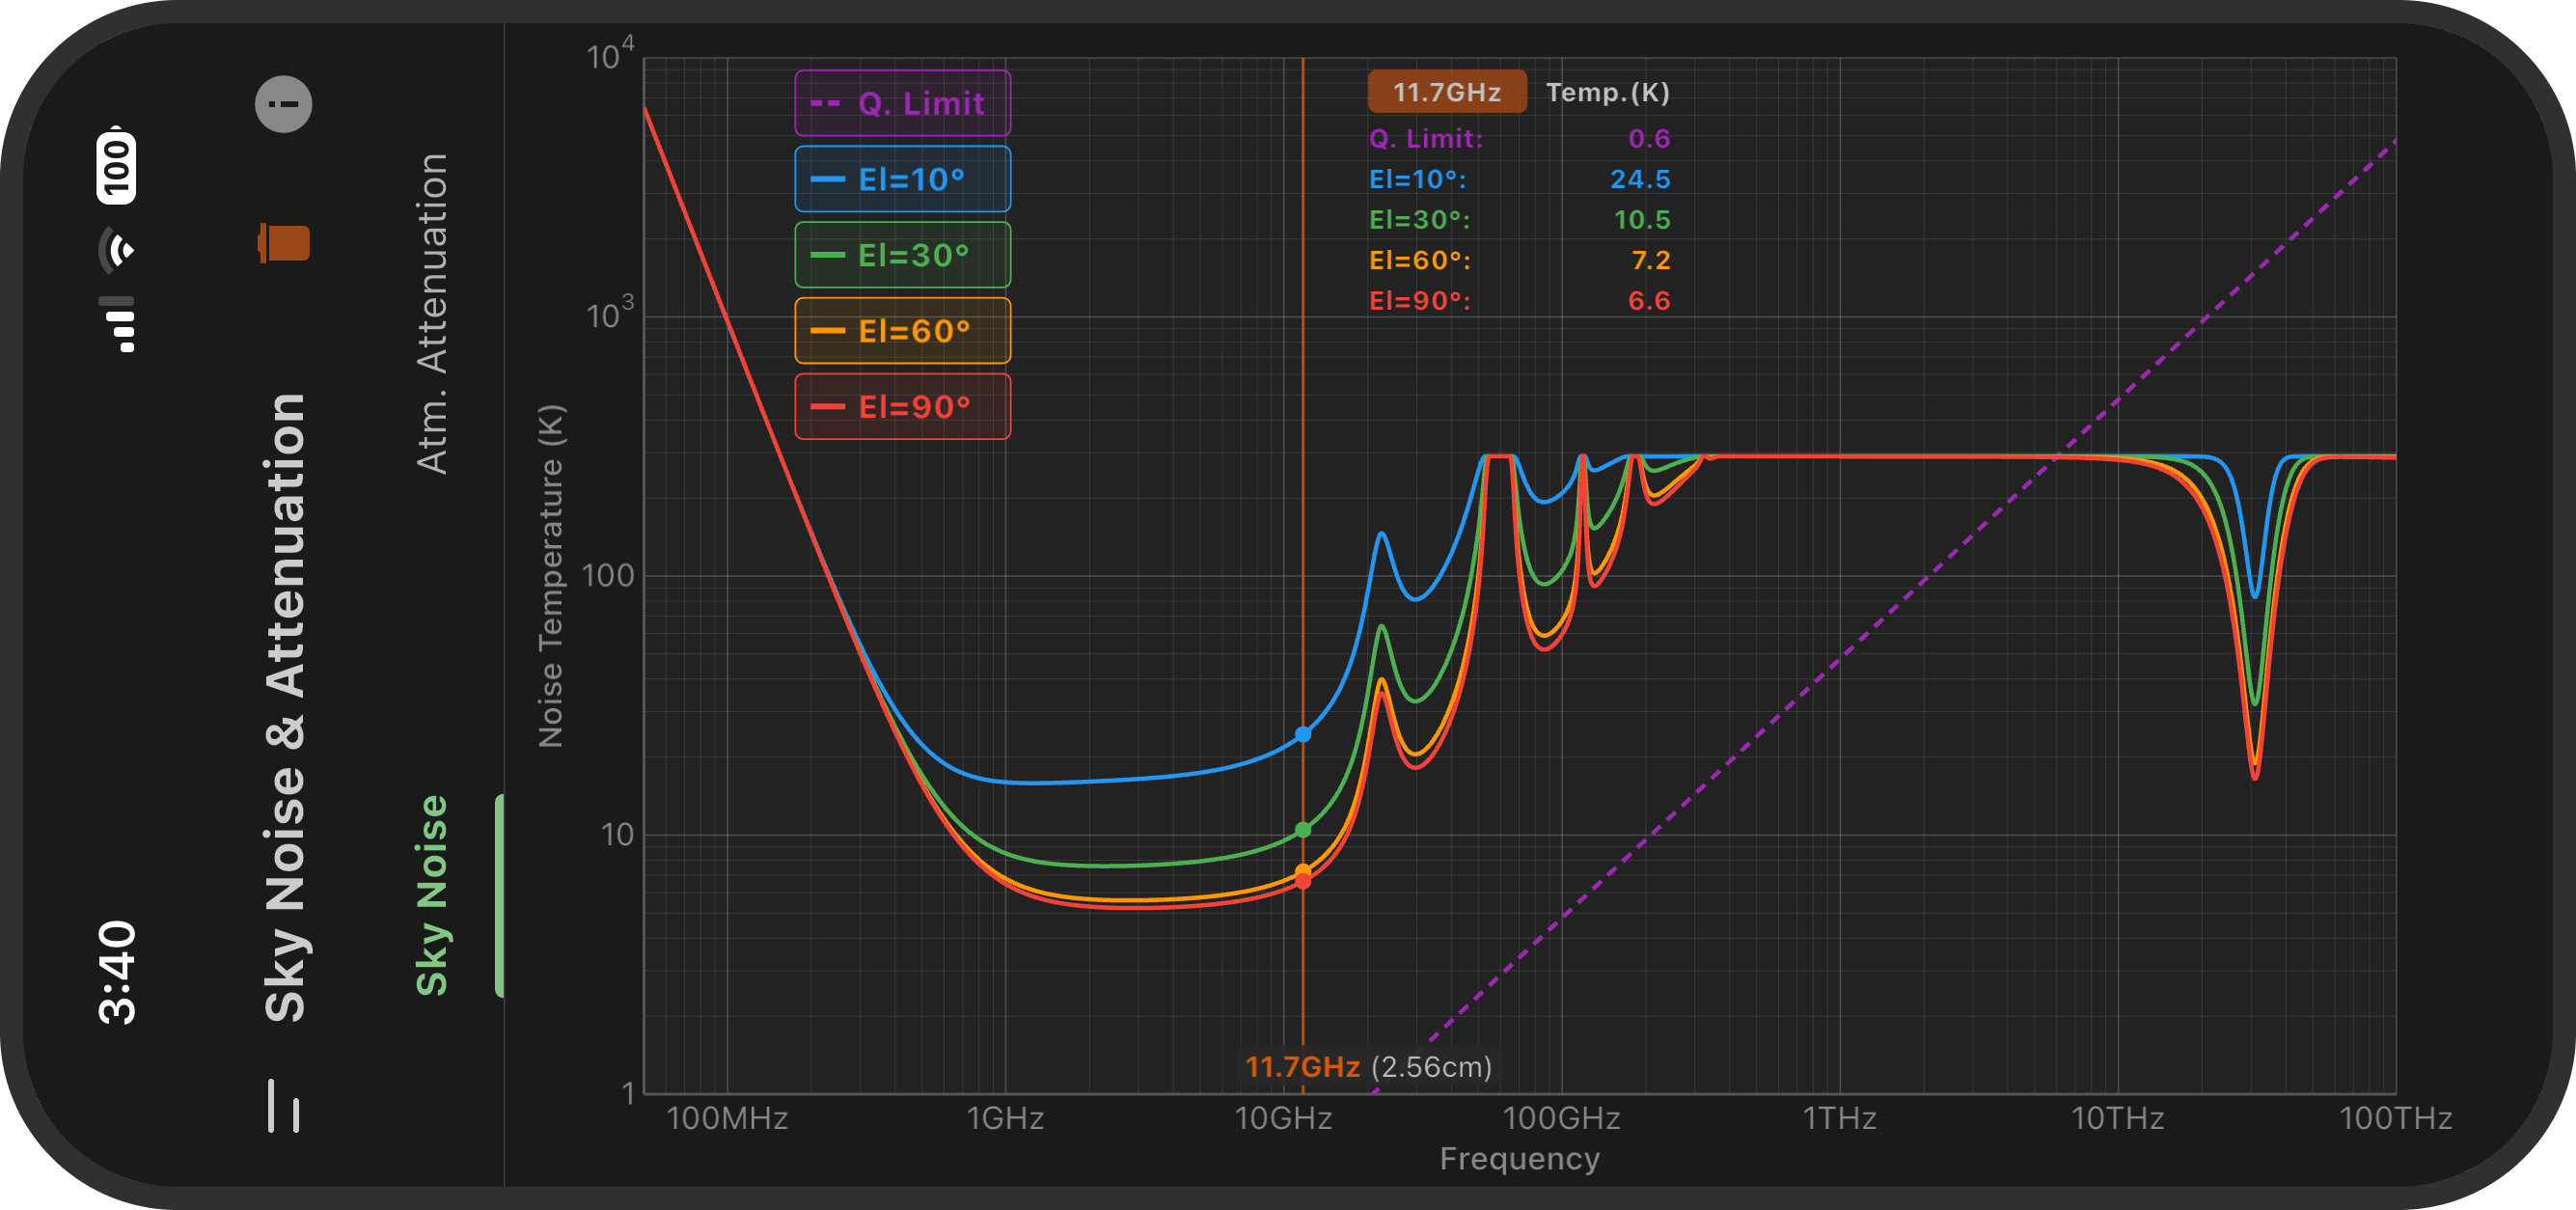This screenshot has height=1210, width=2576.
Task: Toggle the El=60° legend curve
Action: click(x=902, y=331)
